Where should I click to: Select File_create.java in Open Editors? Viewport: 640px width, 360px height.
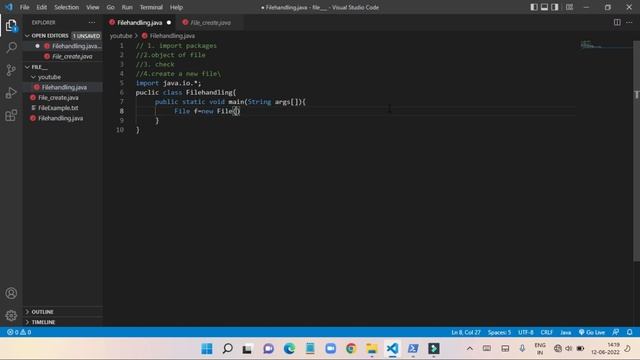click(x=72, y=56)
